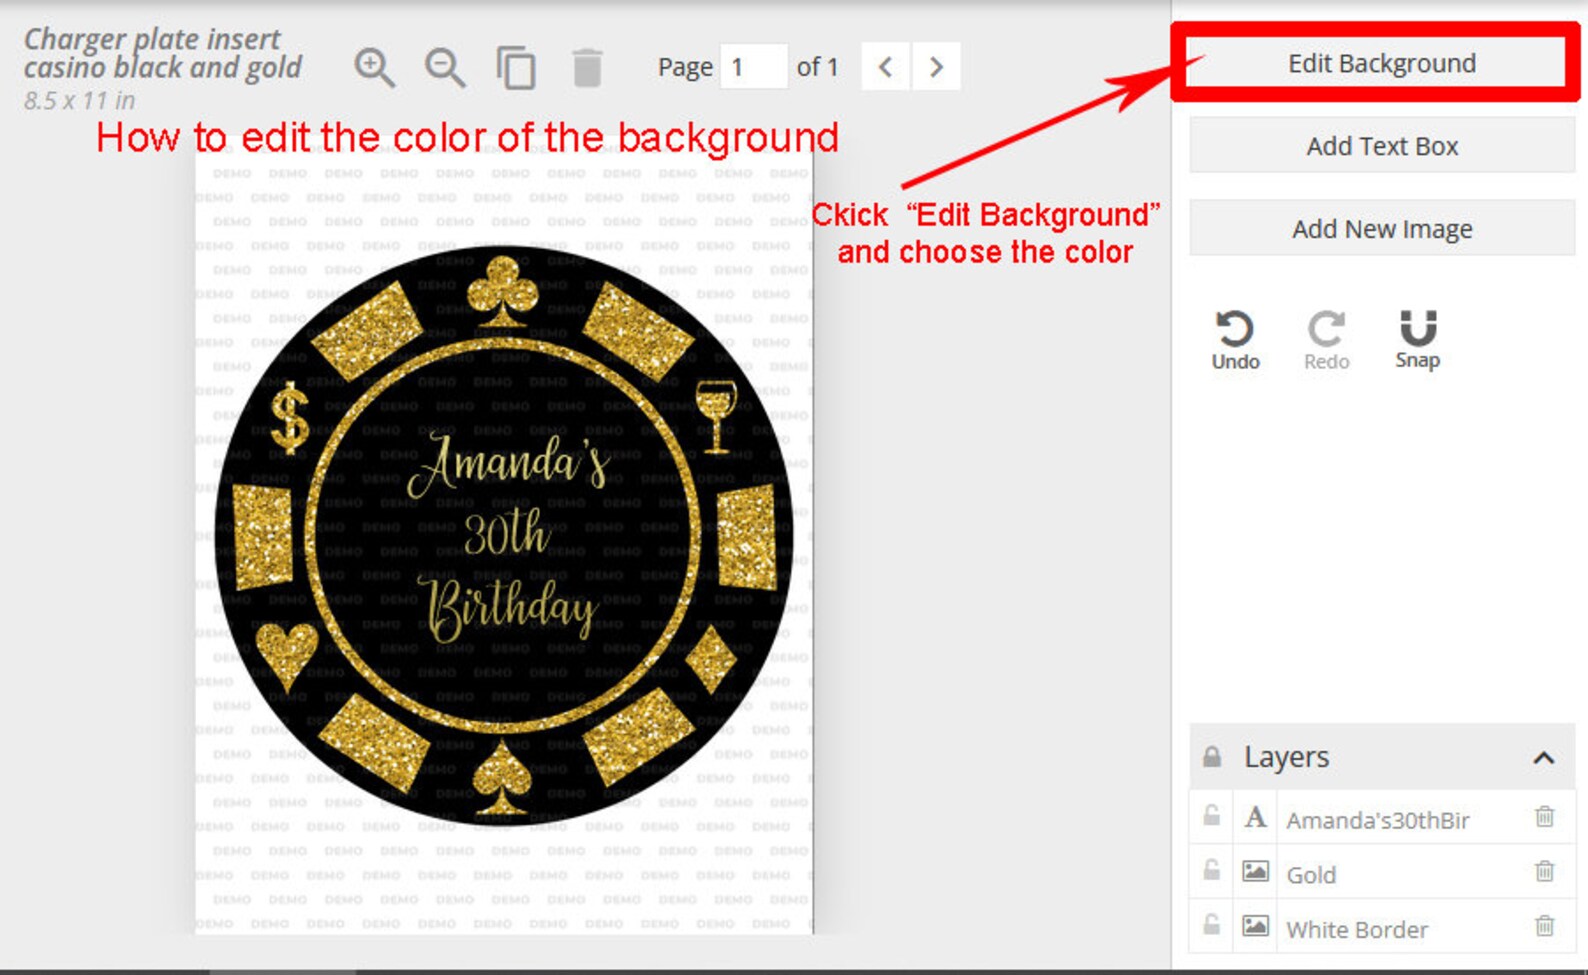Screen dimensions: 1588x975
Task: Duplicate page using the copy icon
Action: click(516, 68)
